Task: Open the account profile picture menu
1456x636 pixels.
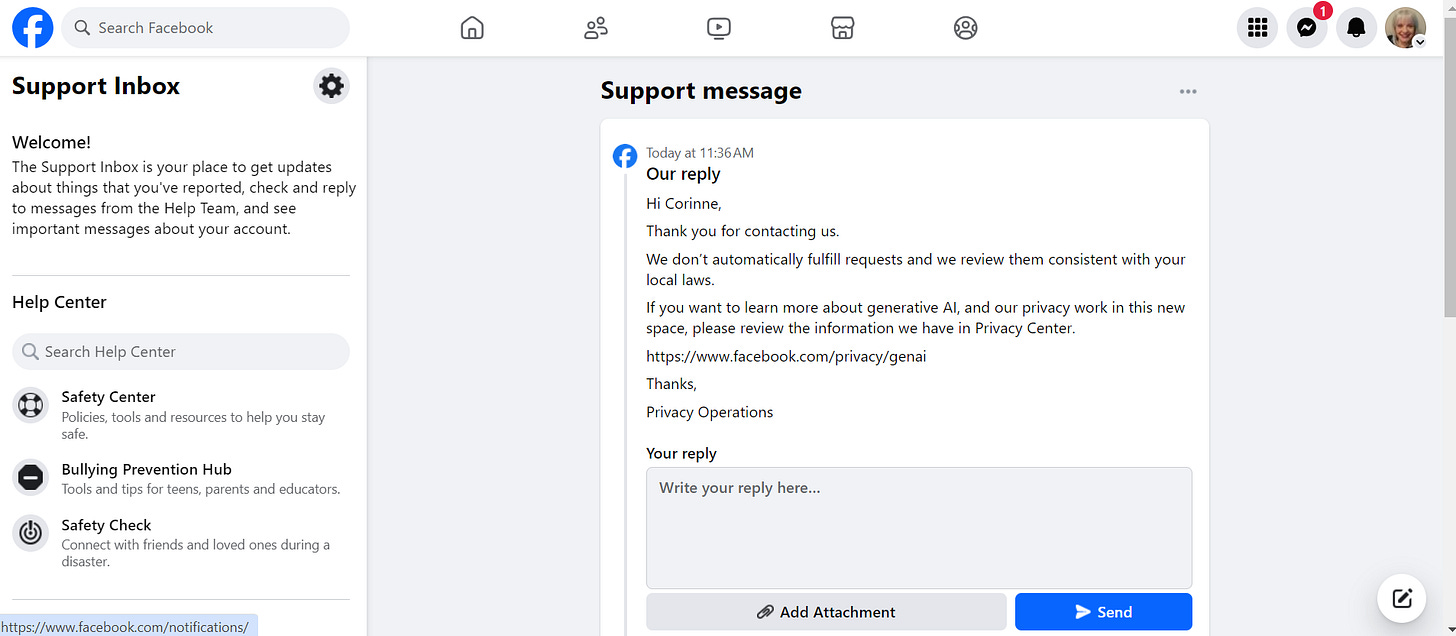Action: 1405,28
